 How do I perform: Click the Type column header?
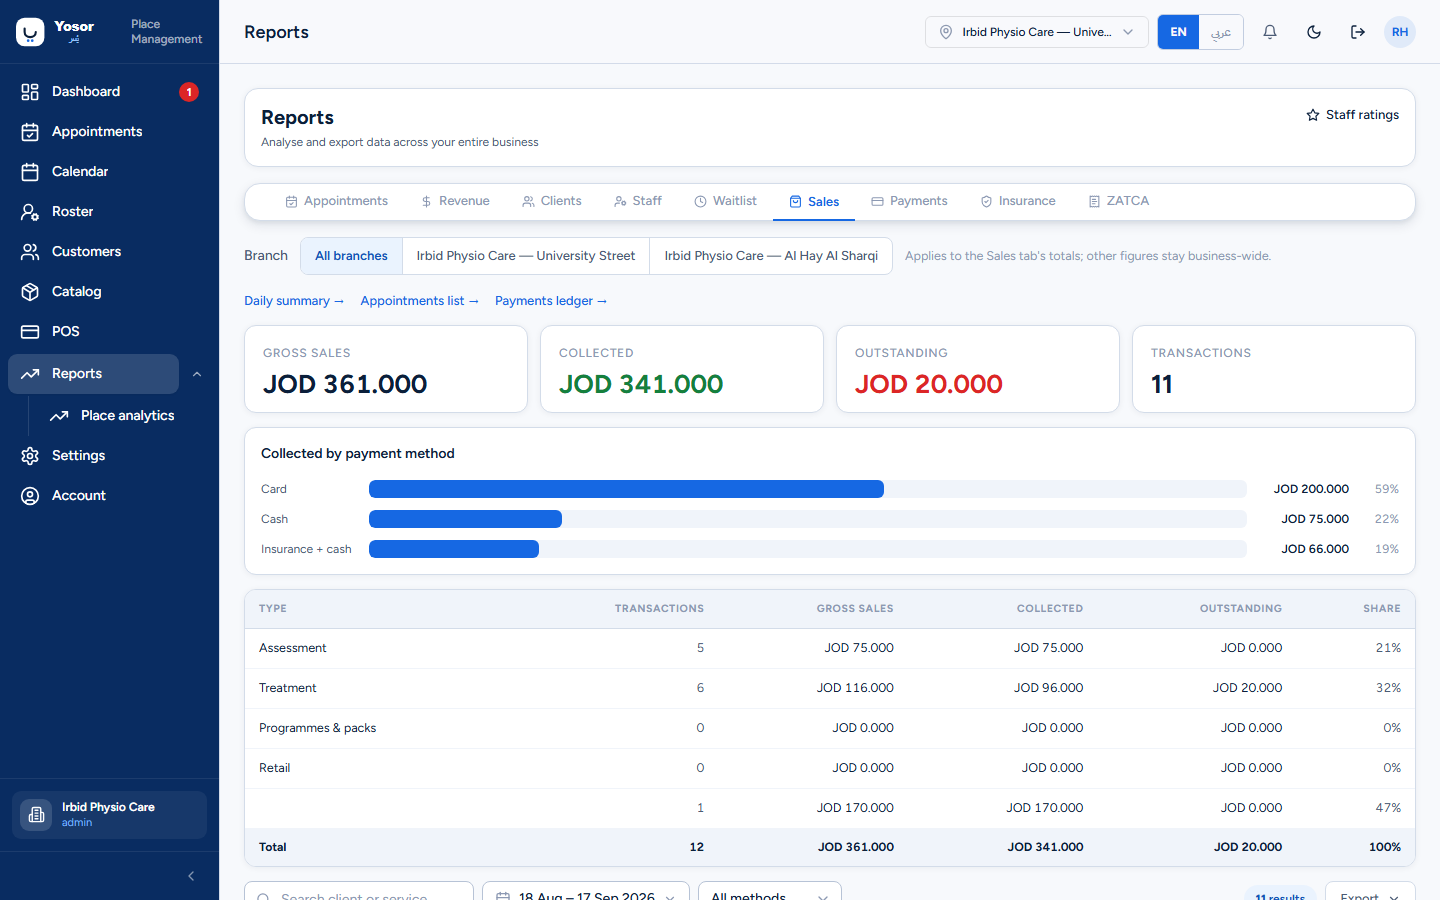273,608
